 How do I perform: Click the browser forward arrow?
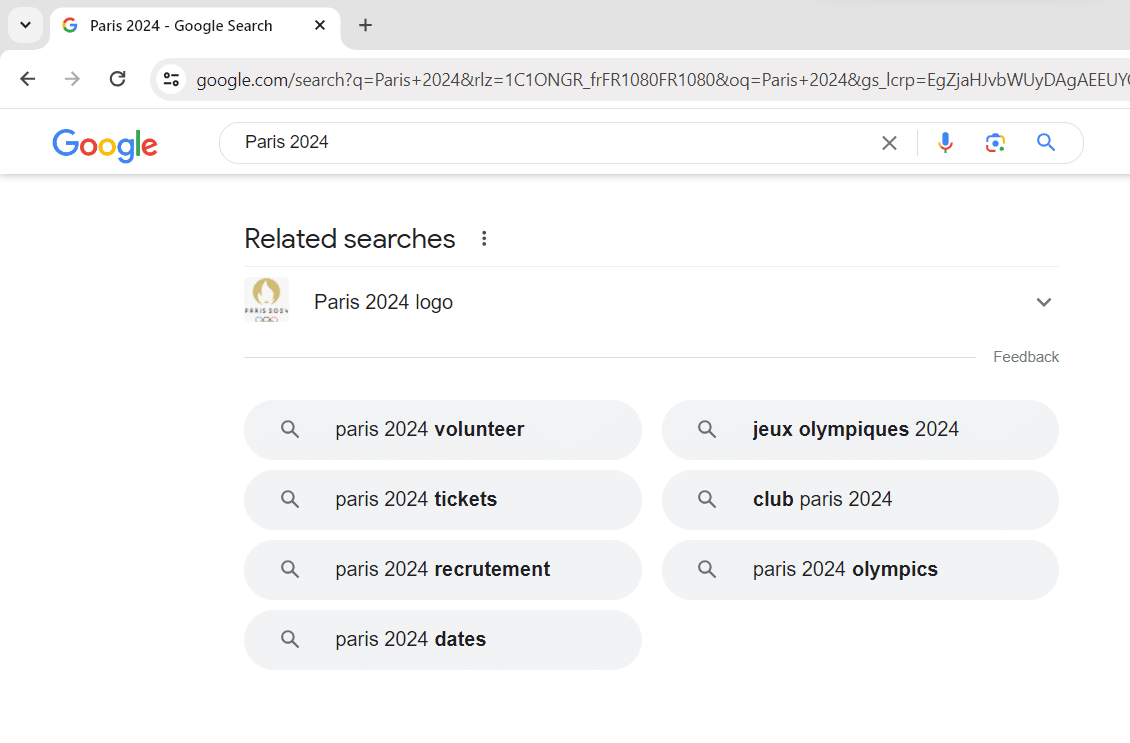[72, 79]
